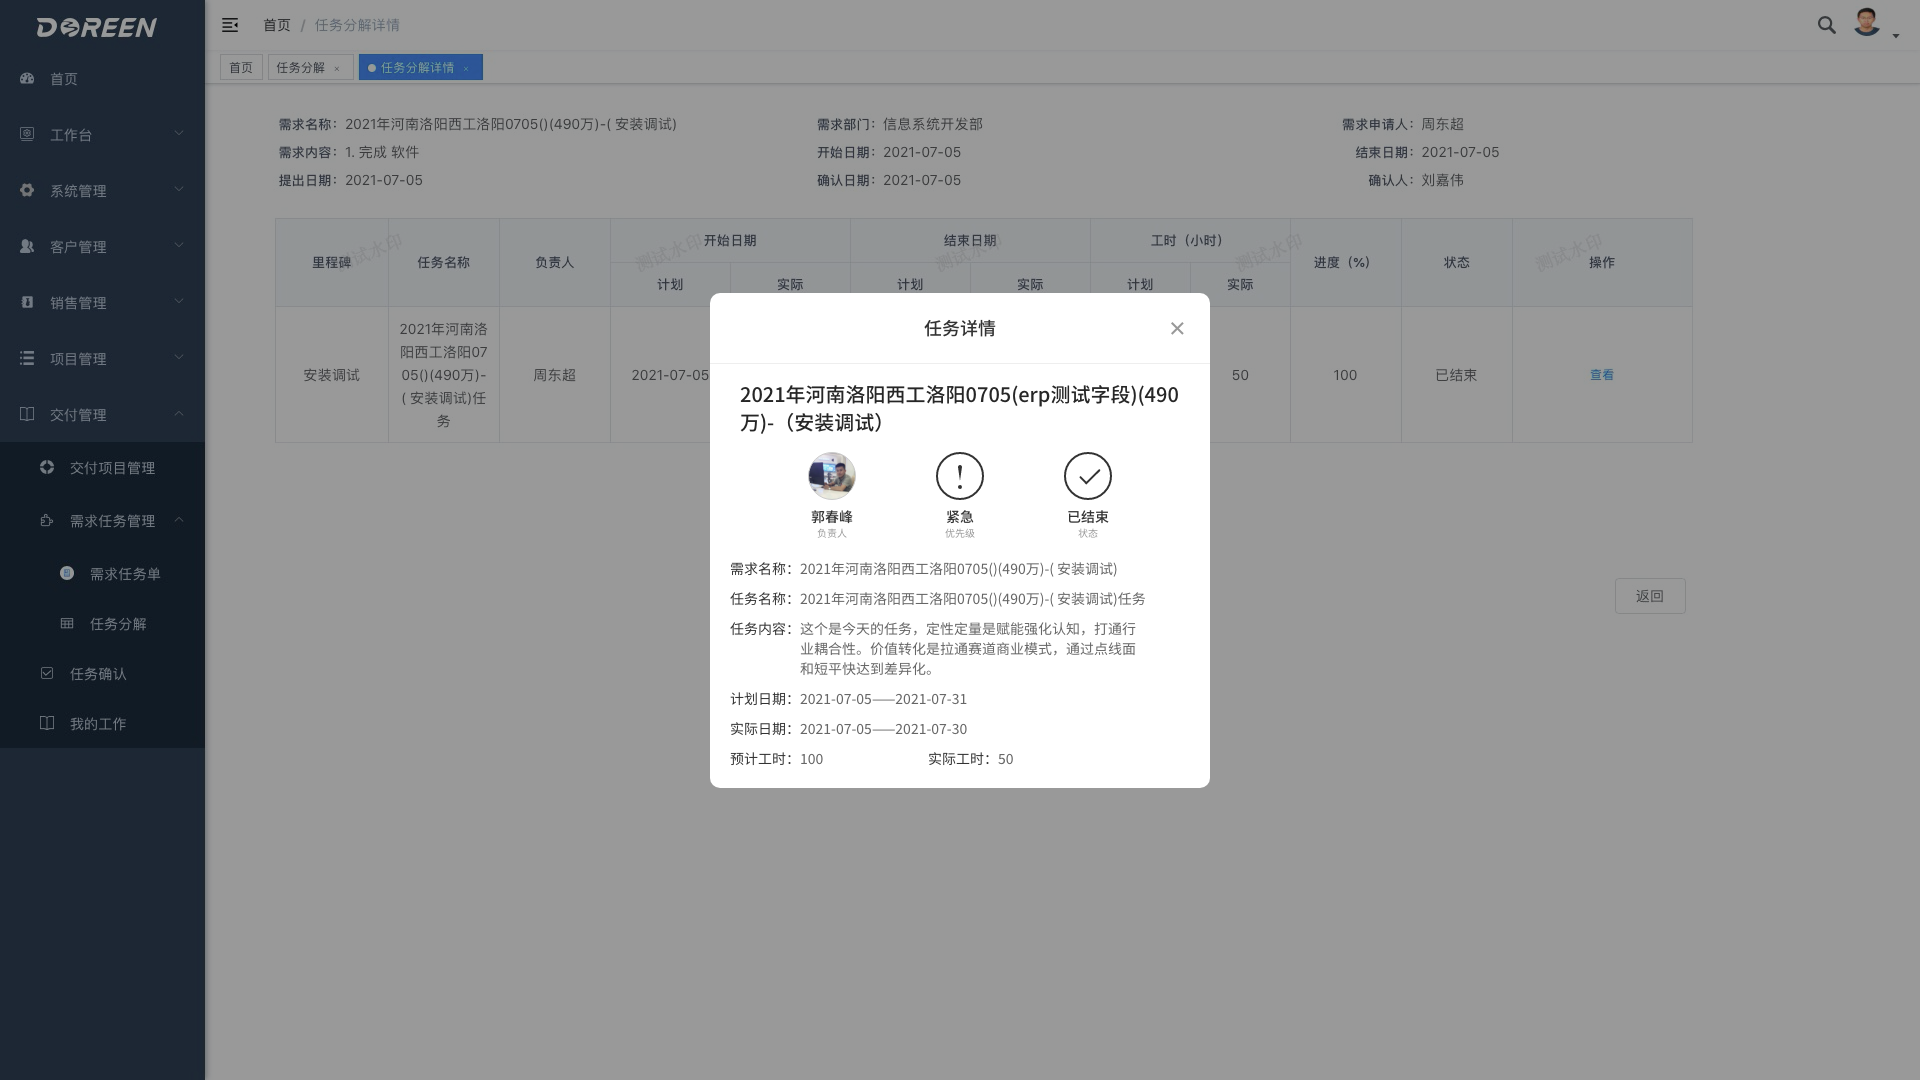Click the 任务分解 table icon
Screen dimensions: 1920x1080
click(67, 623)
